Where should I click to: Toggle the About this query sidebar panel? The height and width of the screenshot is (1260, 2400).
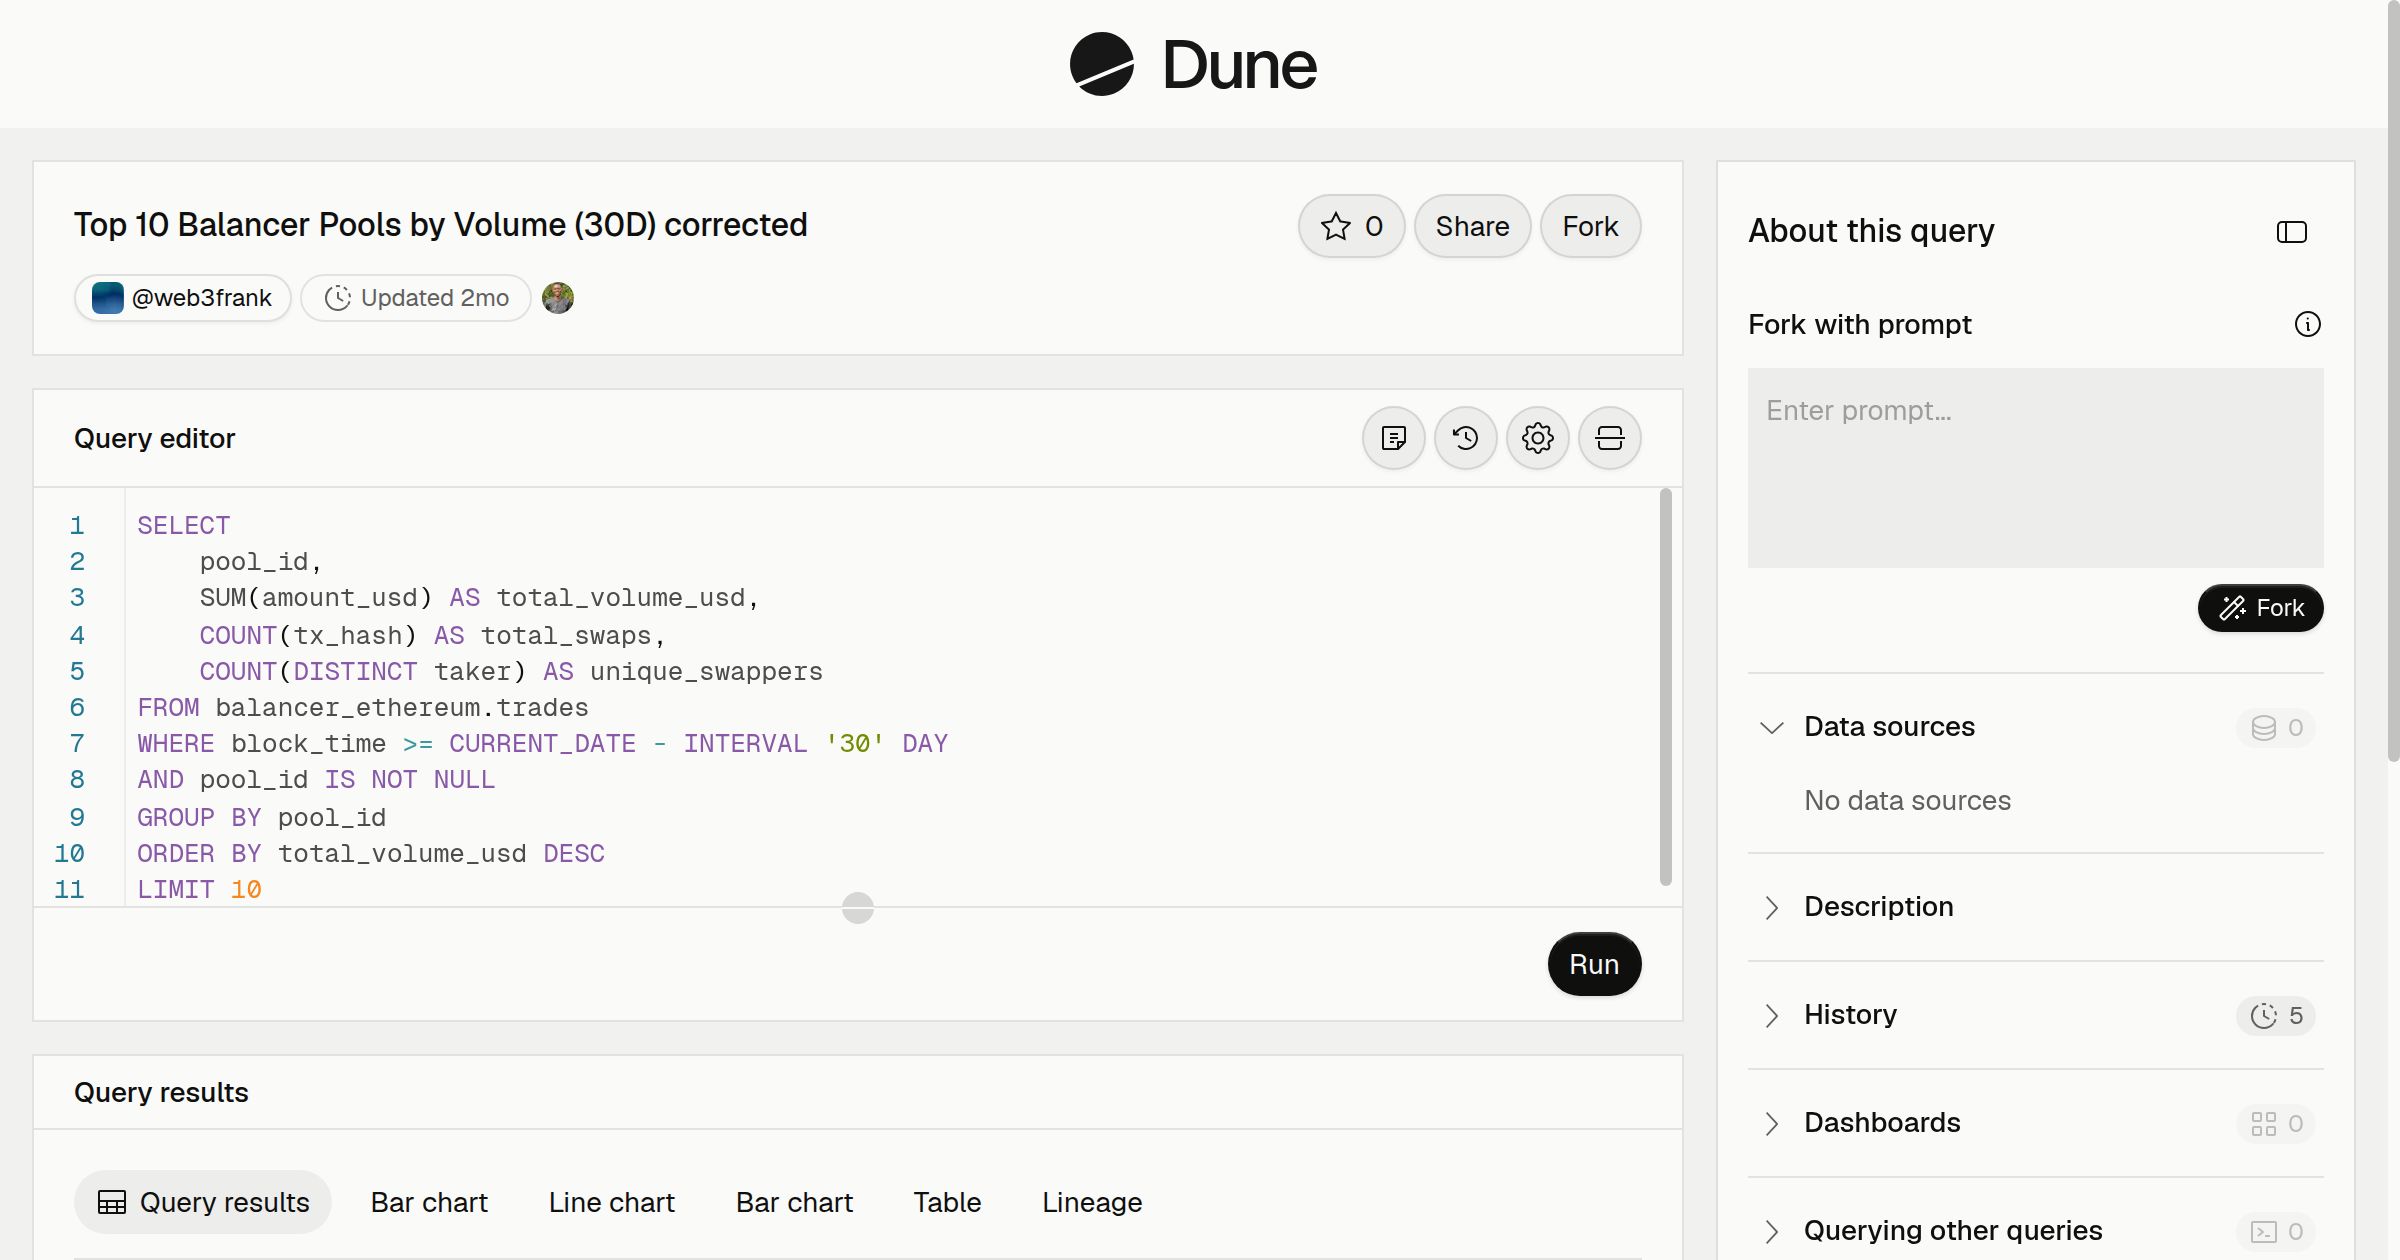2291,232
